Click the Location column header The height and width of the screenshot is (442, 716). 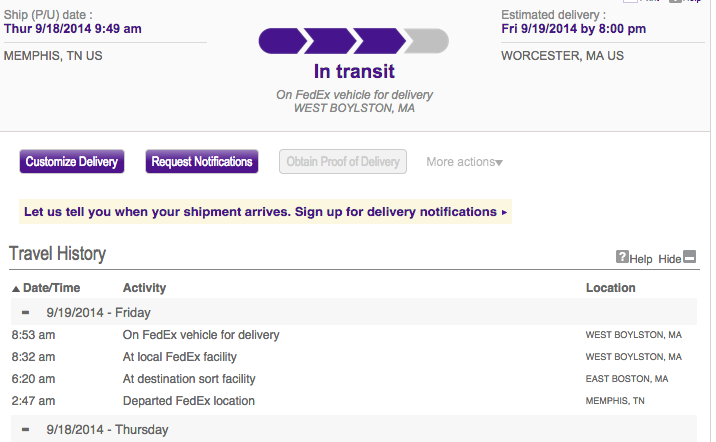pyautogui.click(x=611, y=288)
